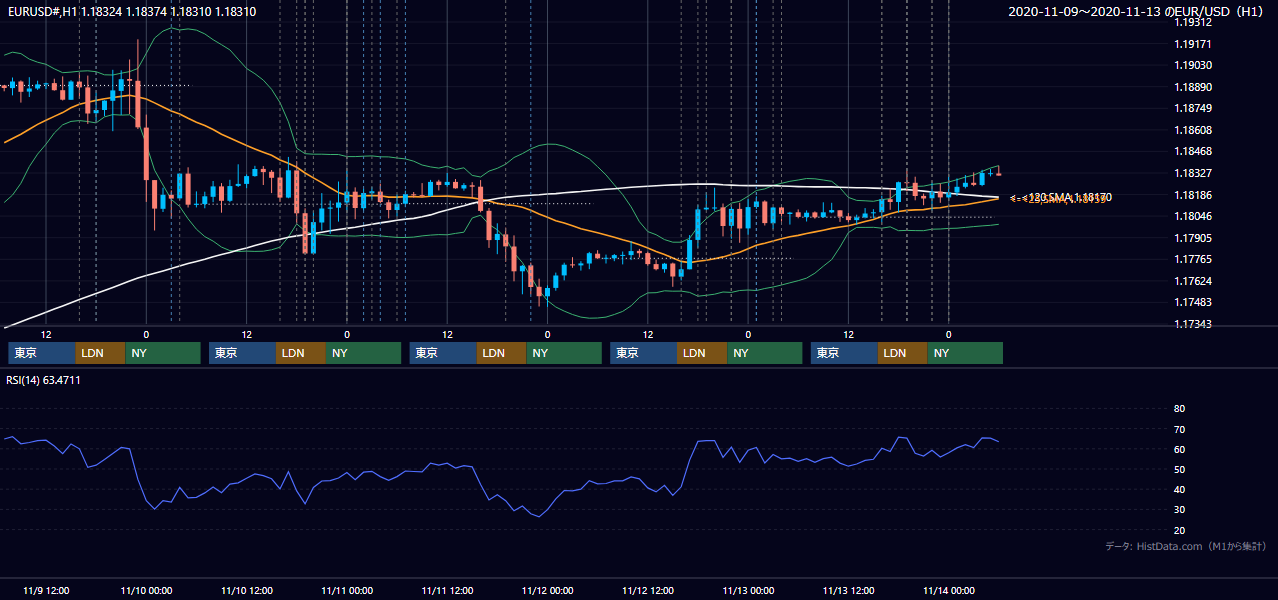Click the 東京 session block for 11/11
The width and height of the screenshot is (1278, 600).
[444, 353]
